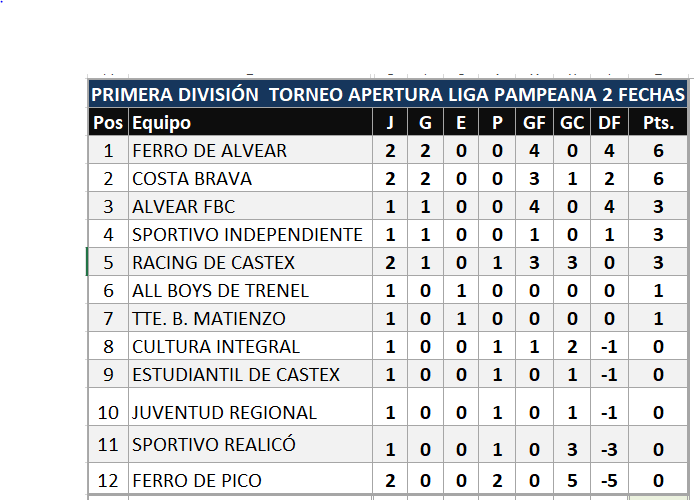Click the table title PRIMERA DIVISIÓN TORNEO APERTURA

click(388, 95)
